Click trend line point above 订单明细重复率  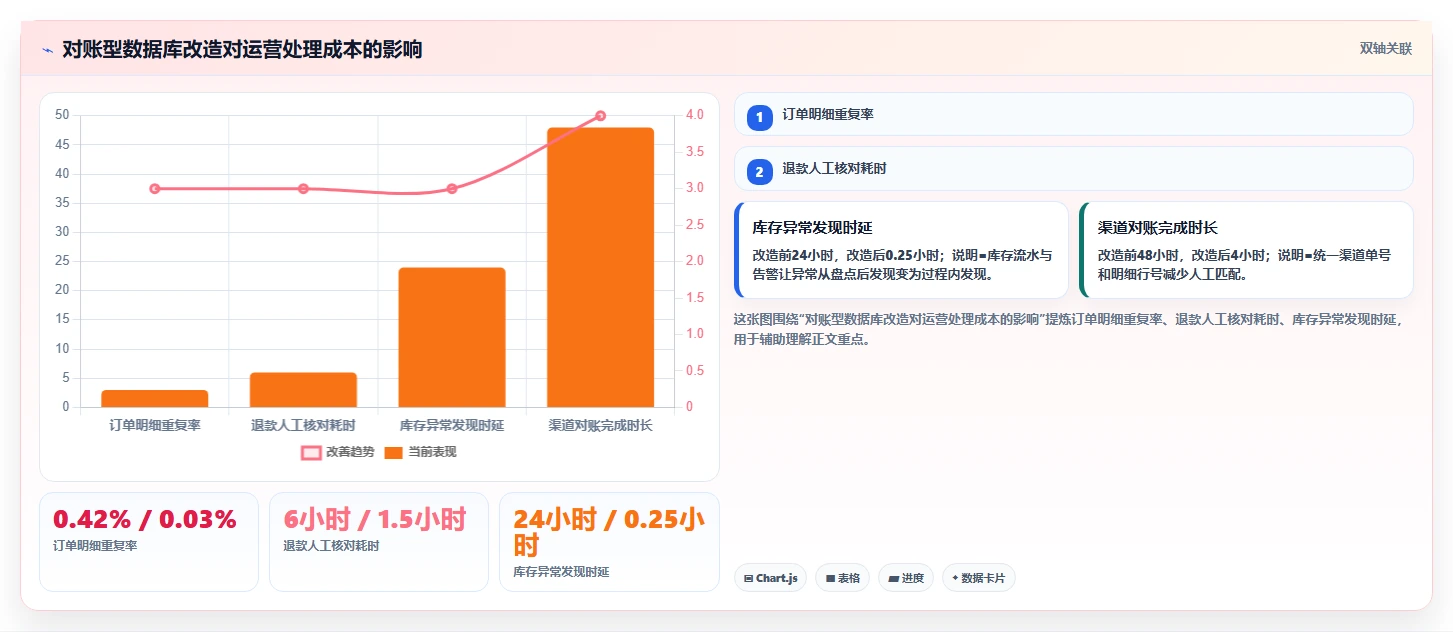point(155,189)
